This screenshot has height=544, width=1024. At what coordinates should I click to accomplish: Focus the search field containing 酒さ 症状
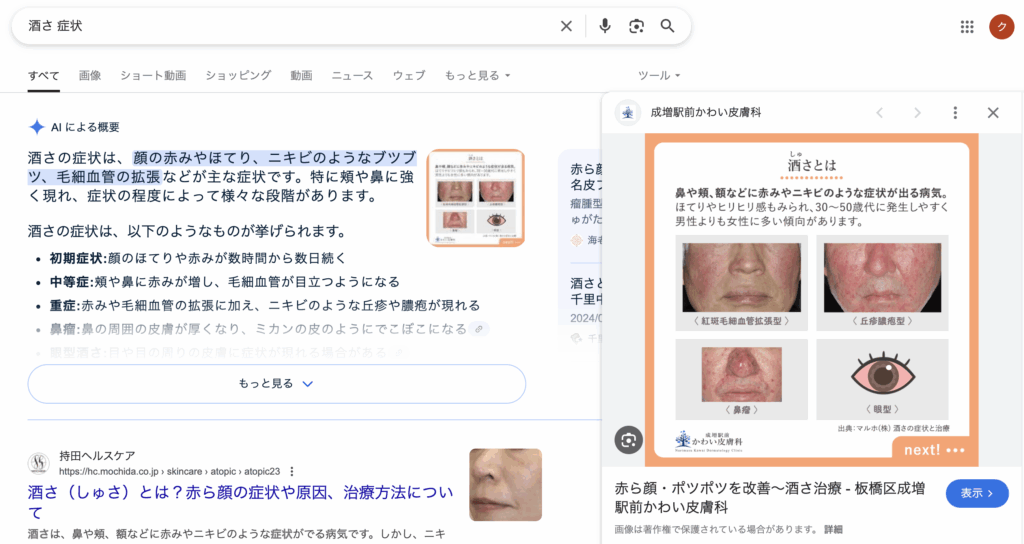click(x=287, y=26)
